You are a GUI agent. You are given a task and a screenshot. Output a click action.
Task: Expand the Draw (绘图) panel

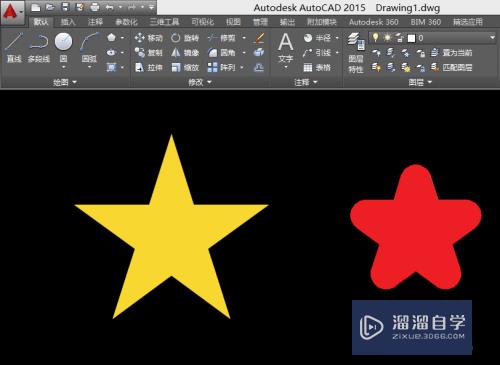pos(65,82)
